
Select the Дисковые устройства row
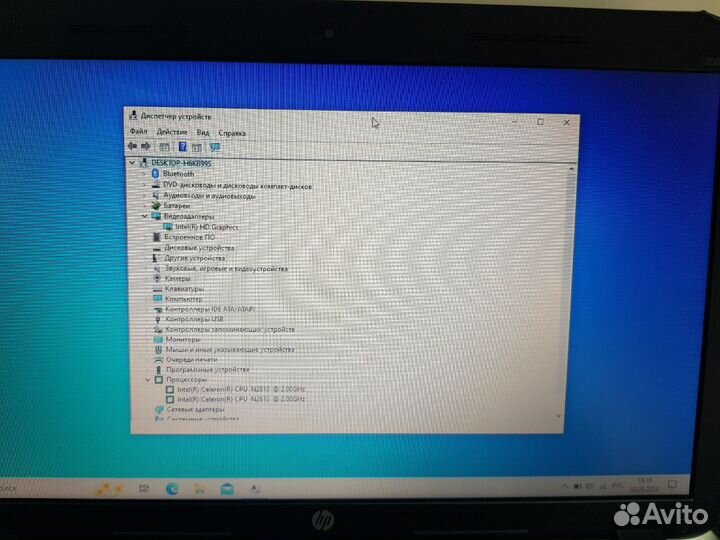pos(194,248)
